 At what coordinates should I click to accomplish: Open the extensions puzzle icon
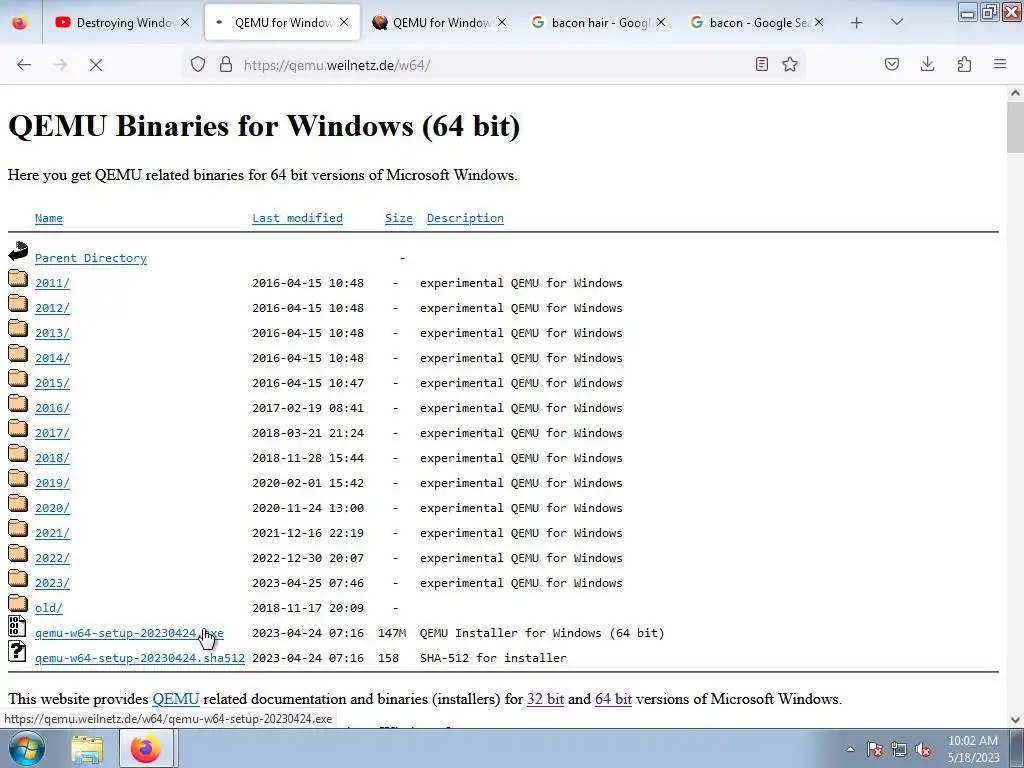pyautogui.click(x=964, y=64)
